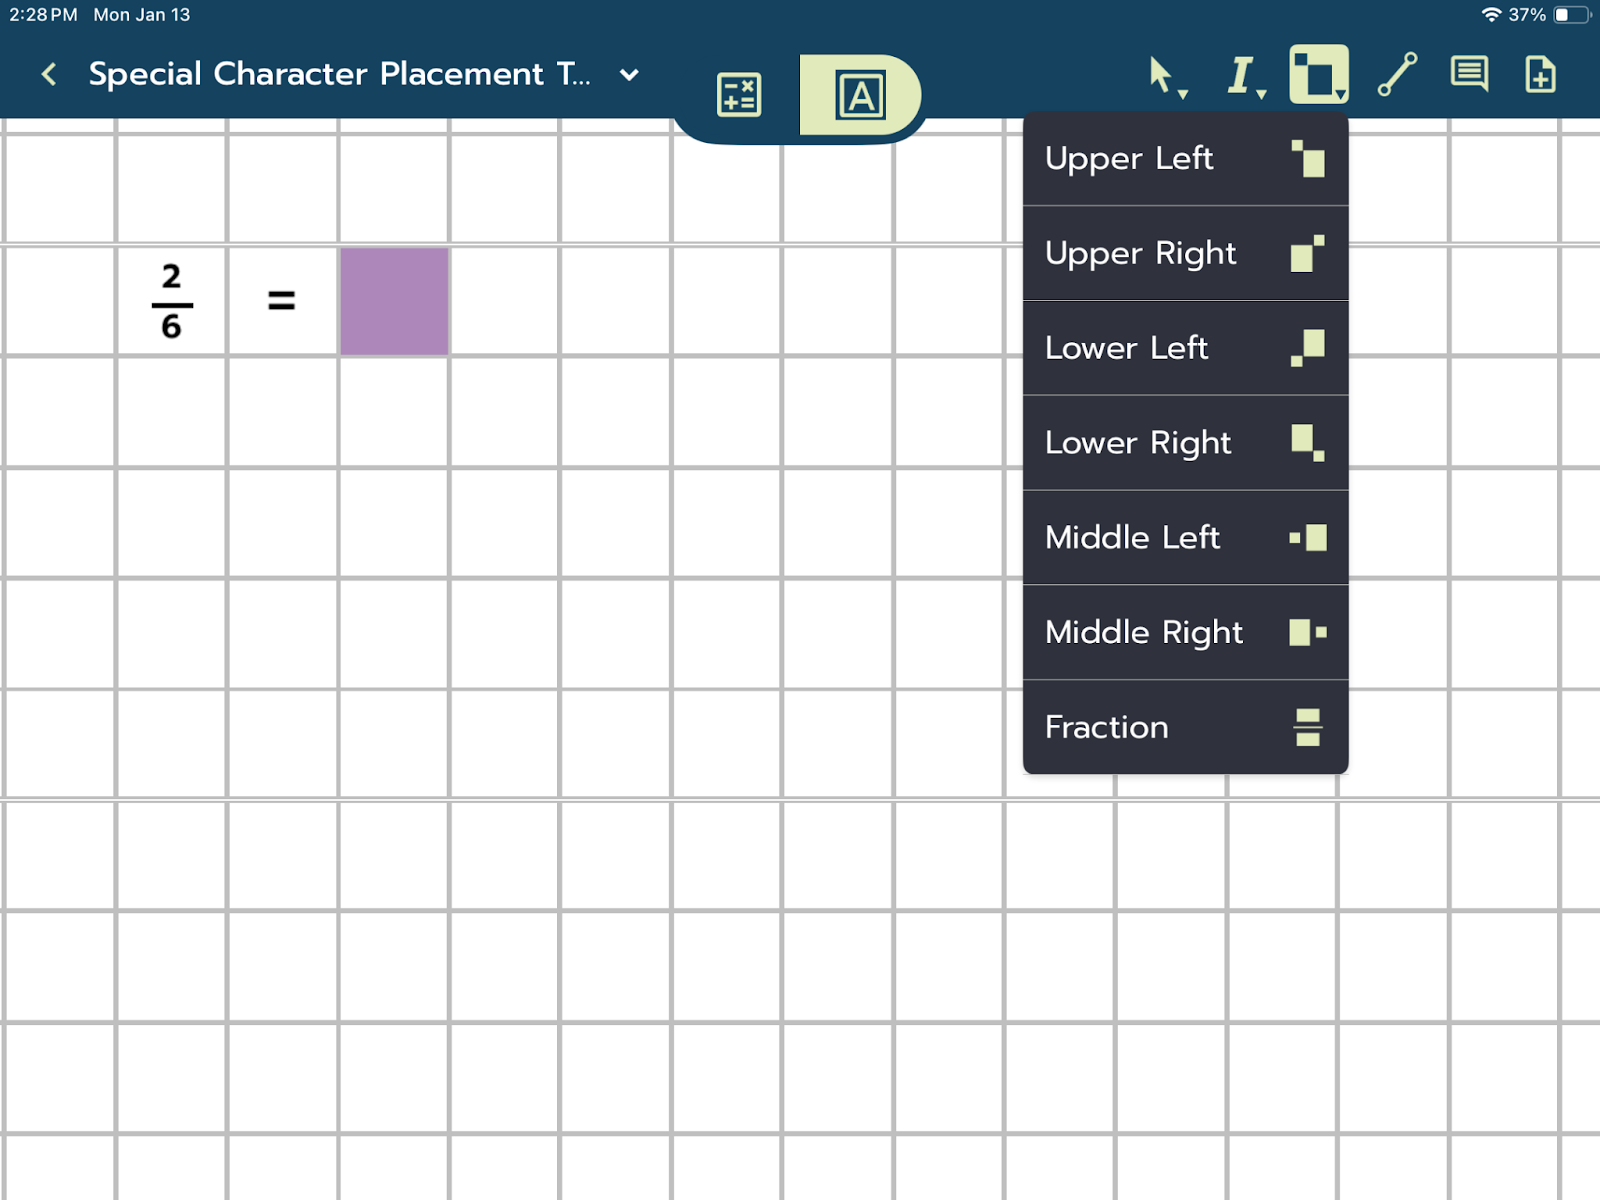This screenshot has width=1600, height=1200.
Task: Open the italic text style tool
Action: [x=1243, y=76]
